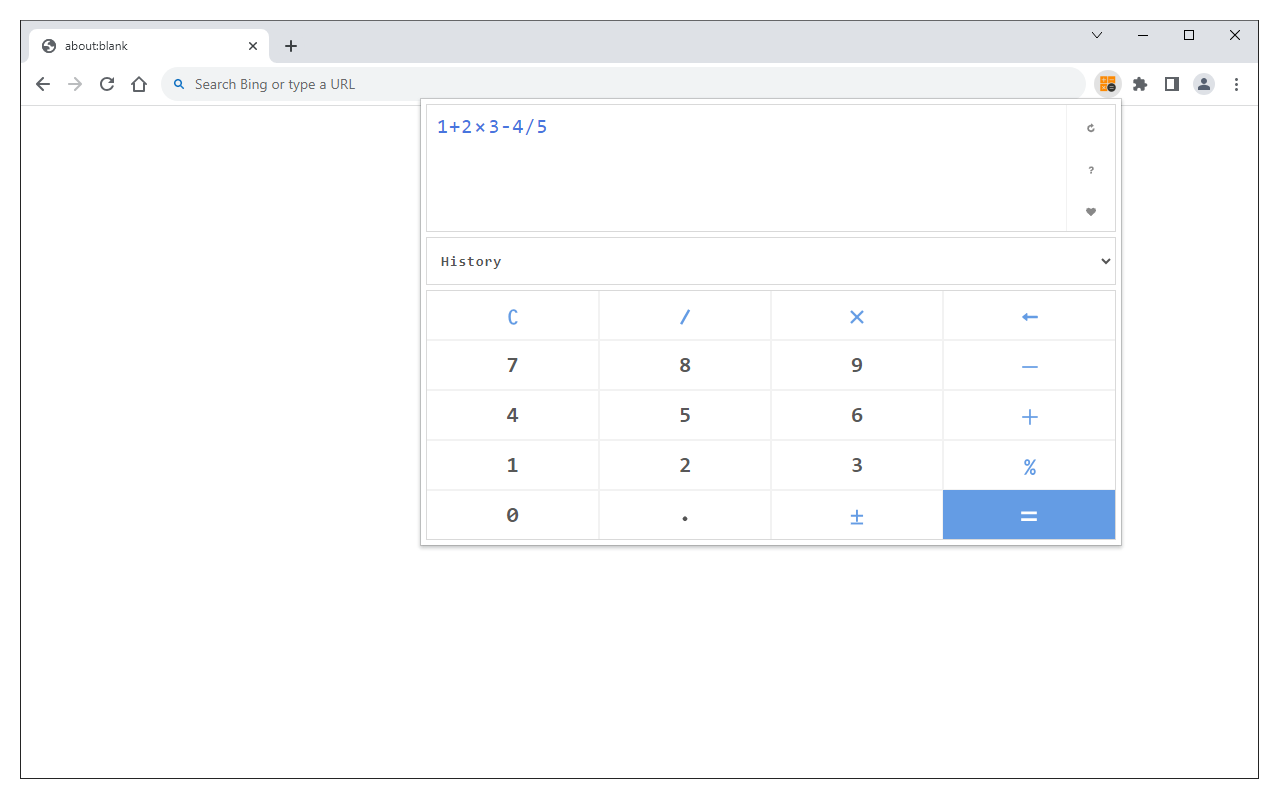Toggle sign with ± key
The width and height of the screenshot is (1280, 800).
tap(857, 515)
